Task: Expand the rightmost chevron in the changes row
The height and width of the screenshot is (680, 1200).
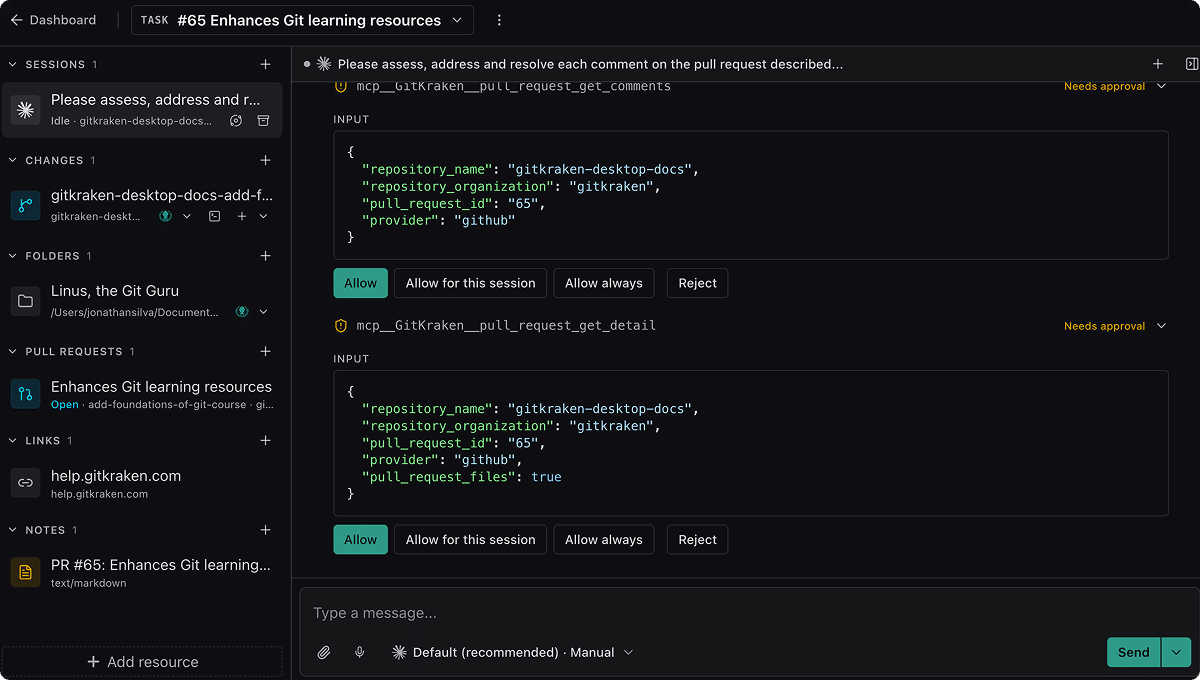Action: (264, 216)
